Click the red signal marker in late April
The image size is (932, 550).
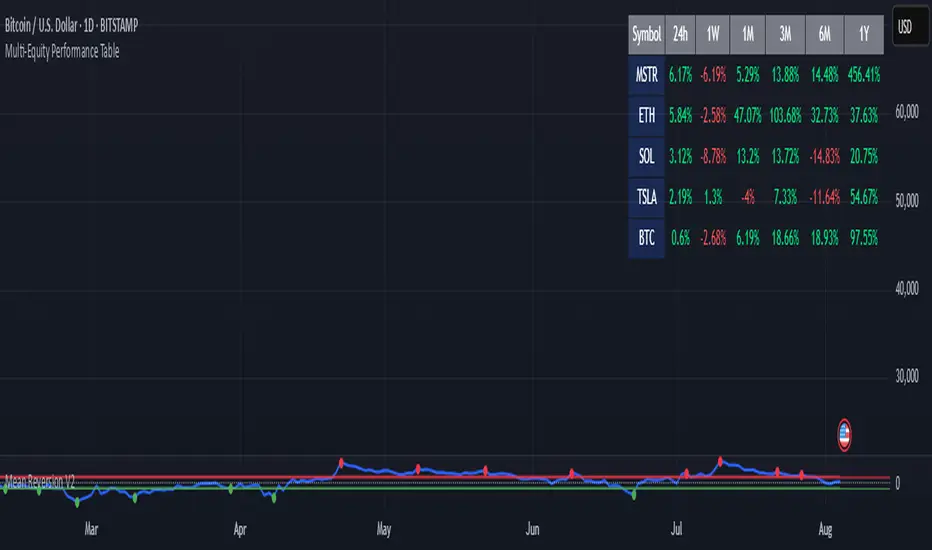342,462
